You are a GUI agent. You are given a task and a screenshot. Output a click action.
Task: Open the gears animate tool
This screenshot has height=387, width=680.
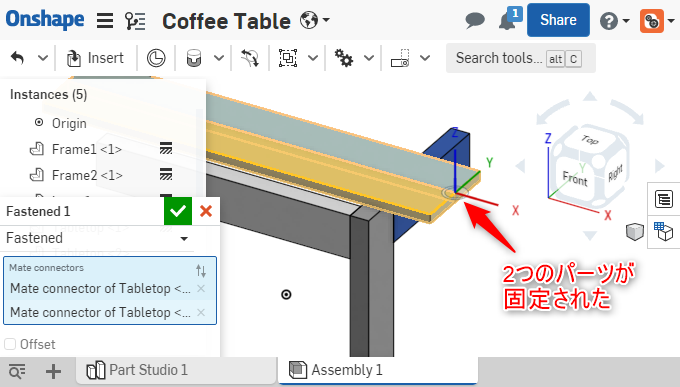coord(343,58)
